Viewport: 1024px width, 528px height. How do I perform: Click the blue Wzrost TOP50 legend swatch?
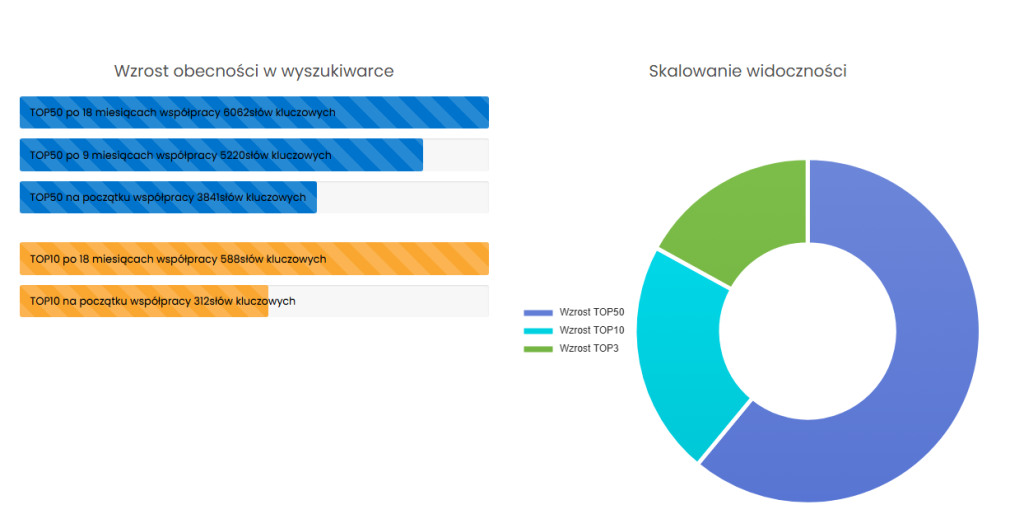[x=538, y=312]
